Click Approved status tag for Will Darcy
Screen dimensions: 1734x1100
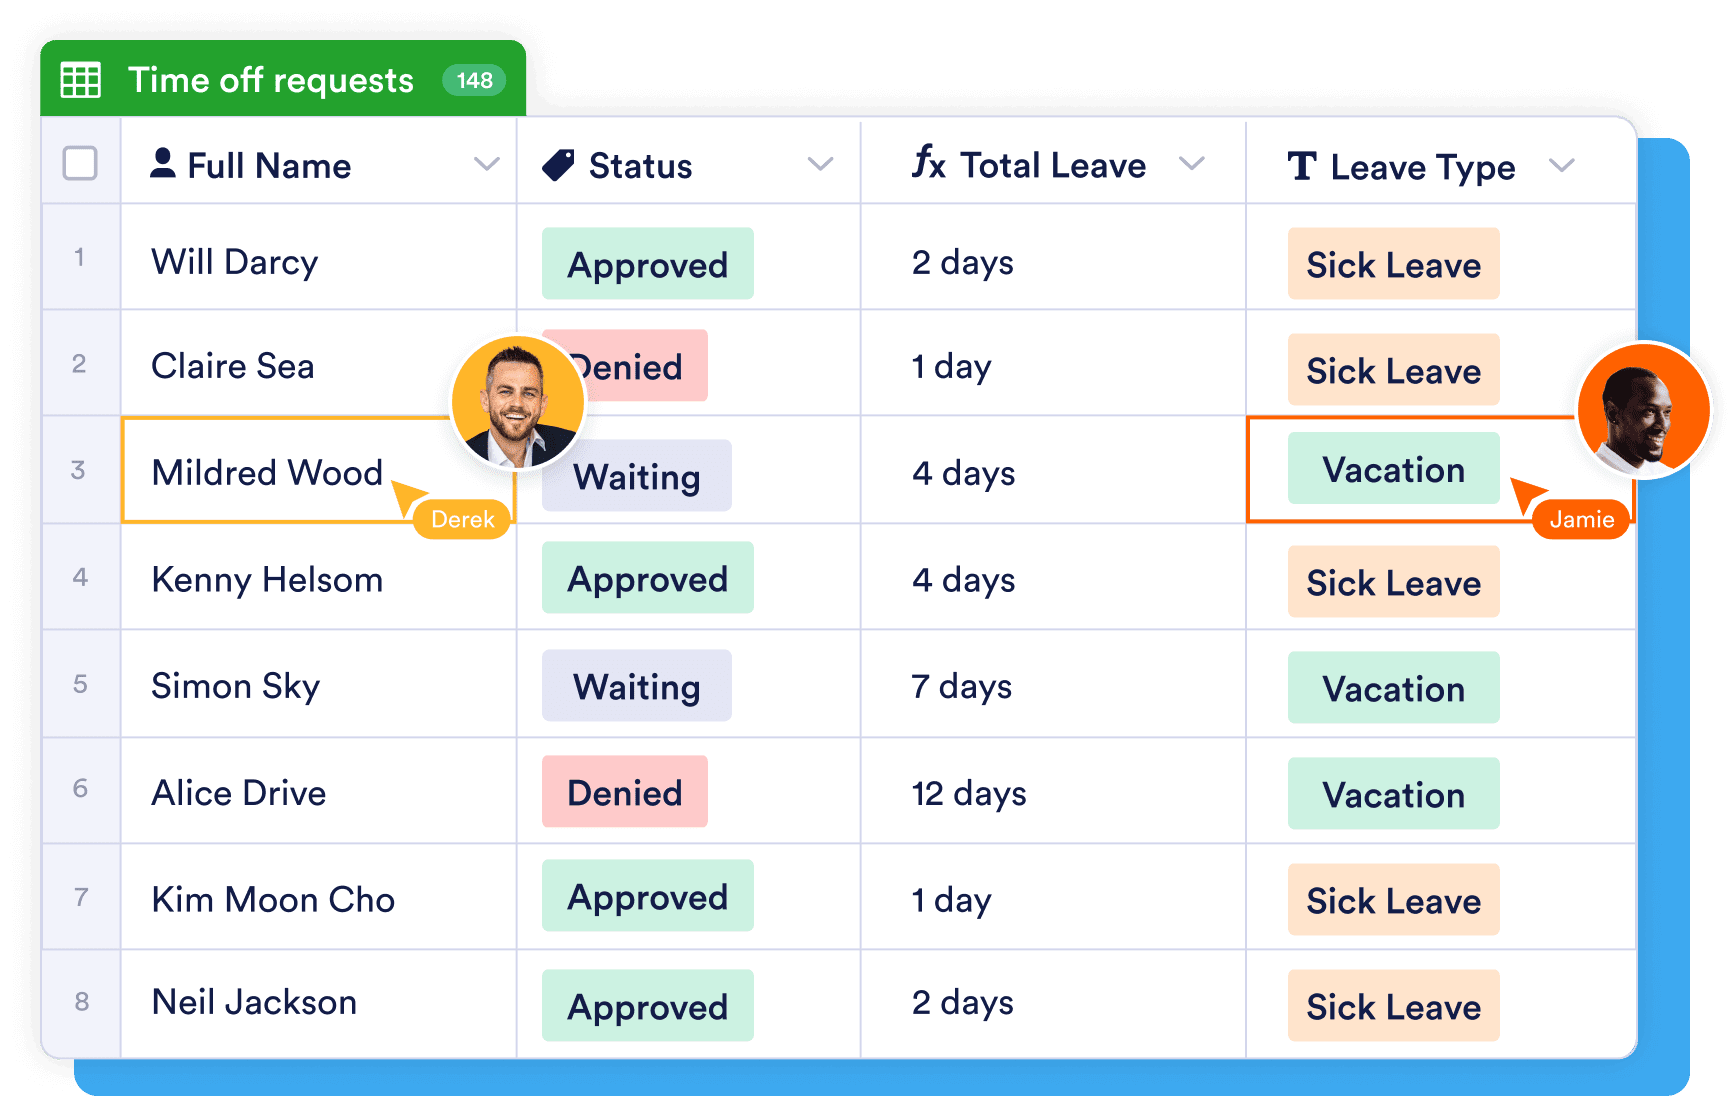point(647,264)
